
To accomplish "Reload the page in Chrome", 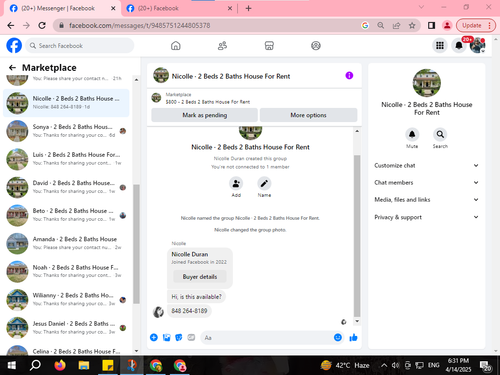I will [x=42, y=25].
